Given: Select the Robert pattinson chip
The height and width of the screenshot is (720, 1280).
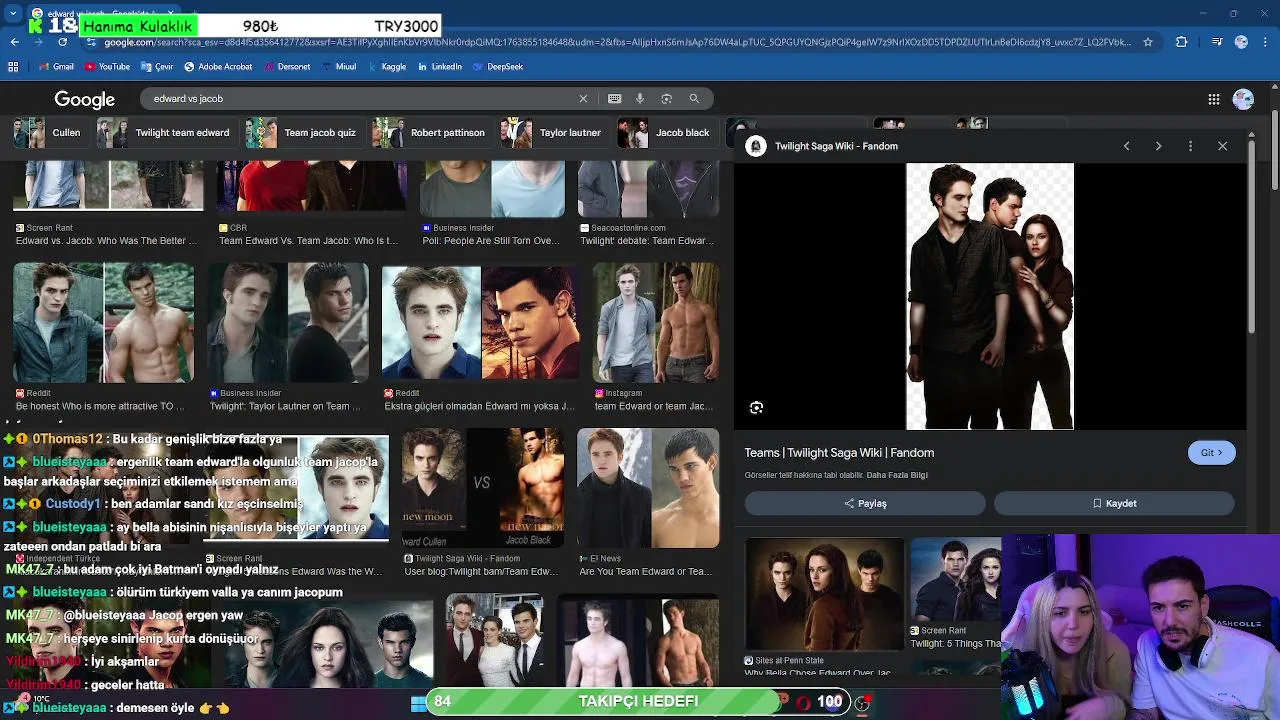Looking at the screenshot, I should click(430, 132).
